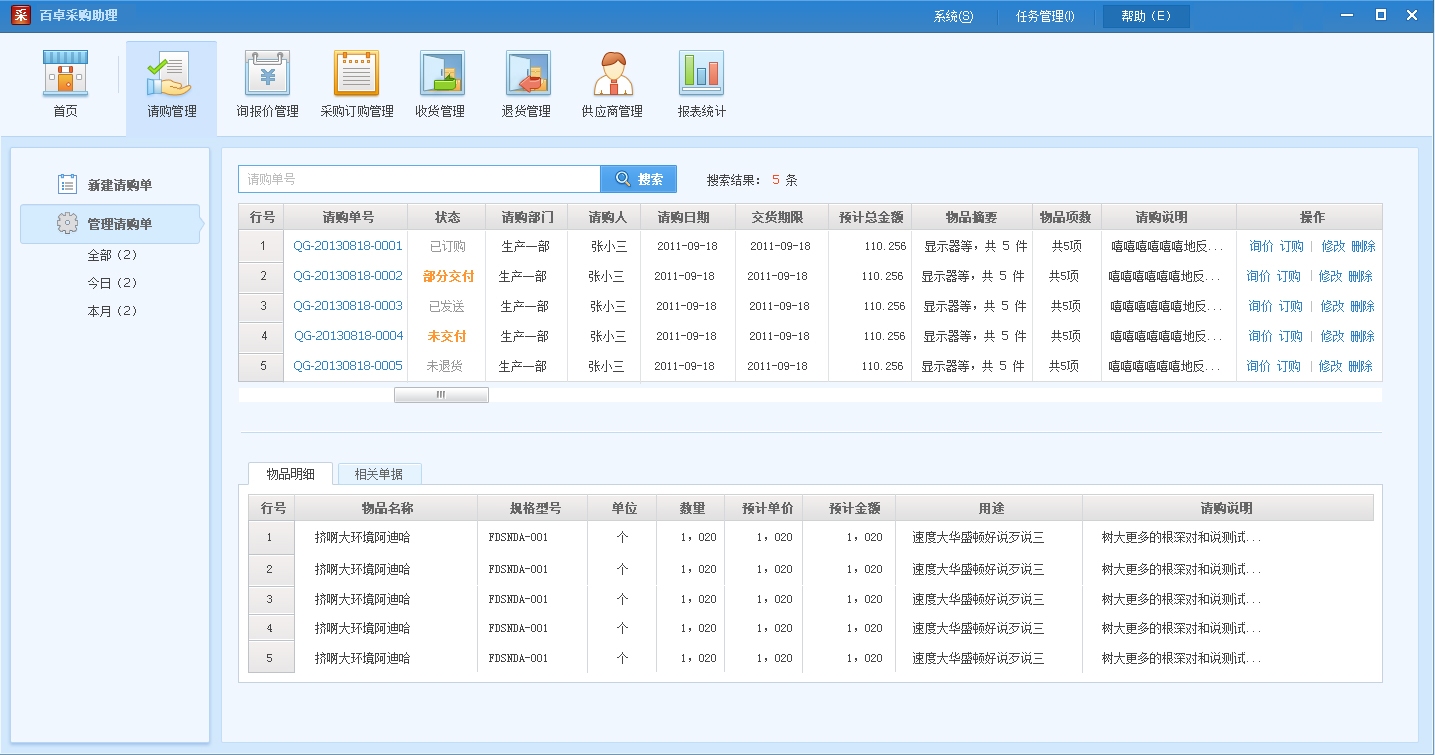Click 删除 for QG-20130818-0003

point(1362,306)
